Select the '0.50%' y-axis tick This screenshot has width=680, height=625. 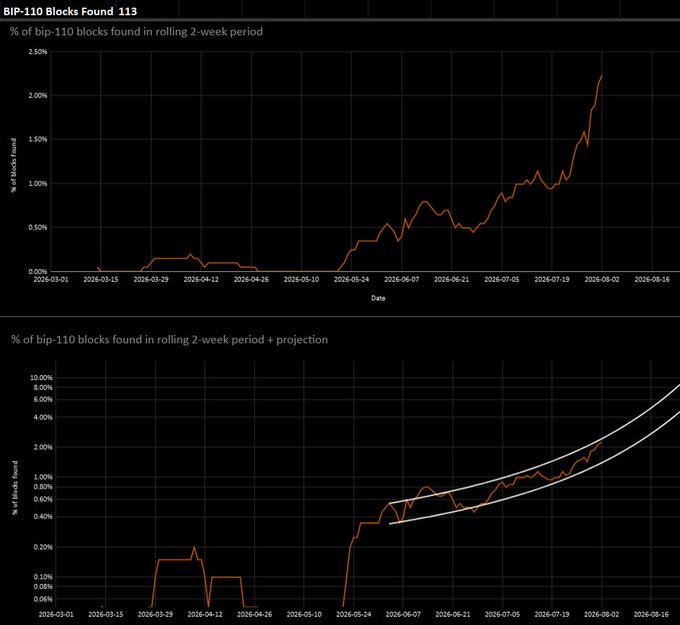pos(38,227)
